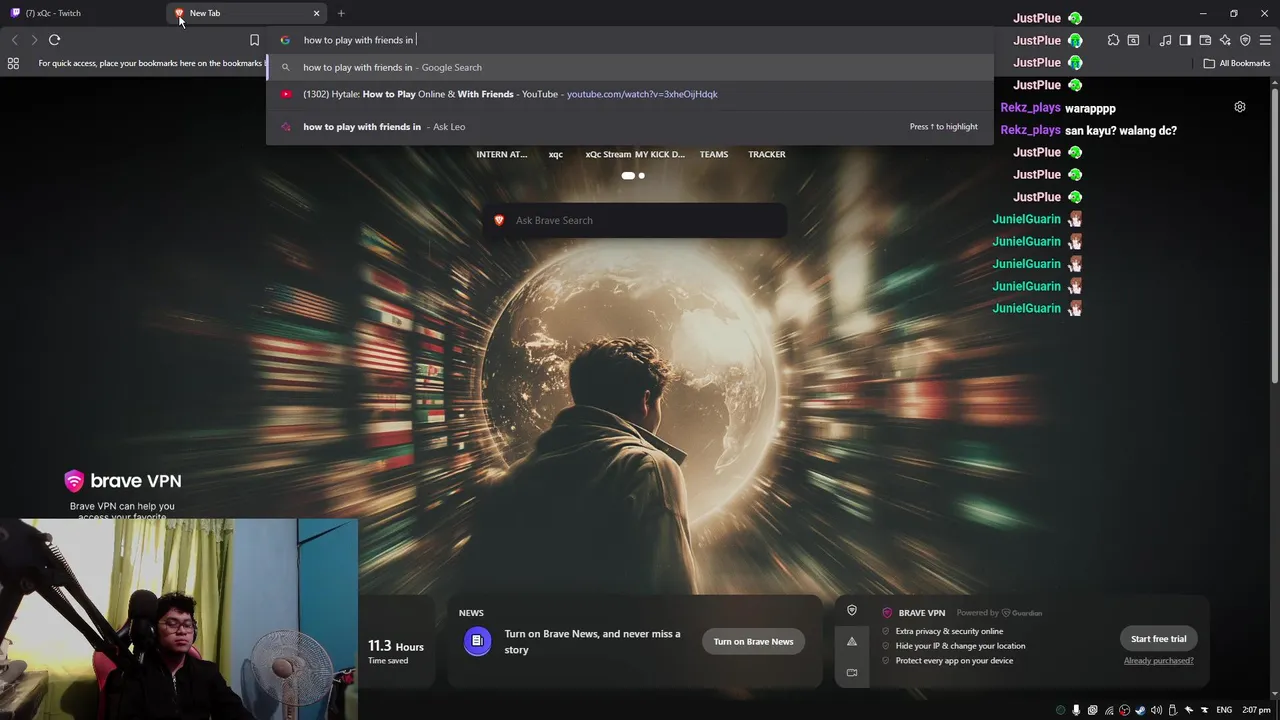This screenshot has width=1280, height=720.
Task: Select the triangle Rewards widget tab icon
Action: click(852, 641)
